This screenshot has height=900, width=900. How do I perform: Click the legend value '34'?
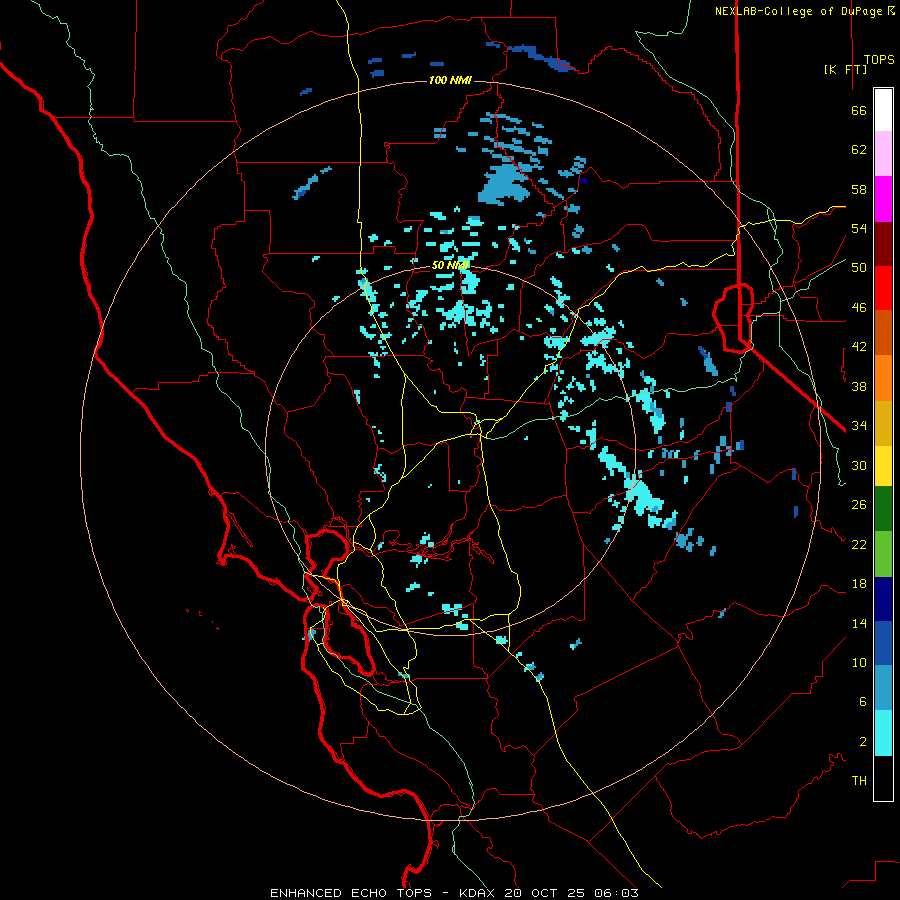point(859,426)
